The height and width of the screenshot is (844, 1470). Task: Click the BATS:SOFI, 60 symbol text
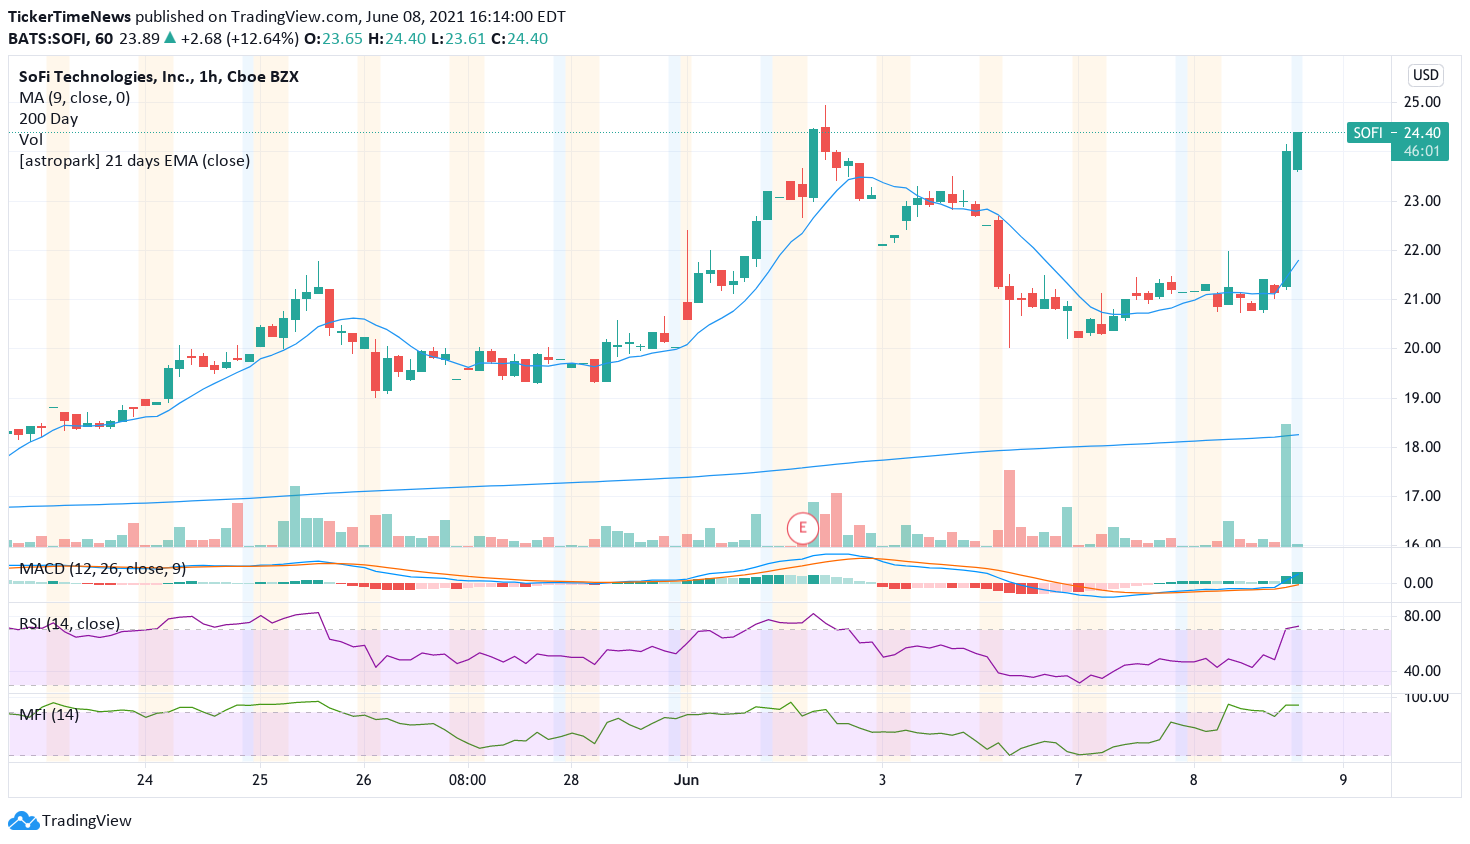[x=61, y=39]
